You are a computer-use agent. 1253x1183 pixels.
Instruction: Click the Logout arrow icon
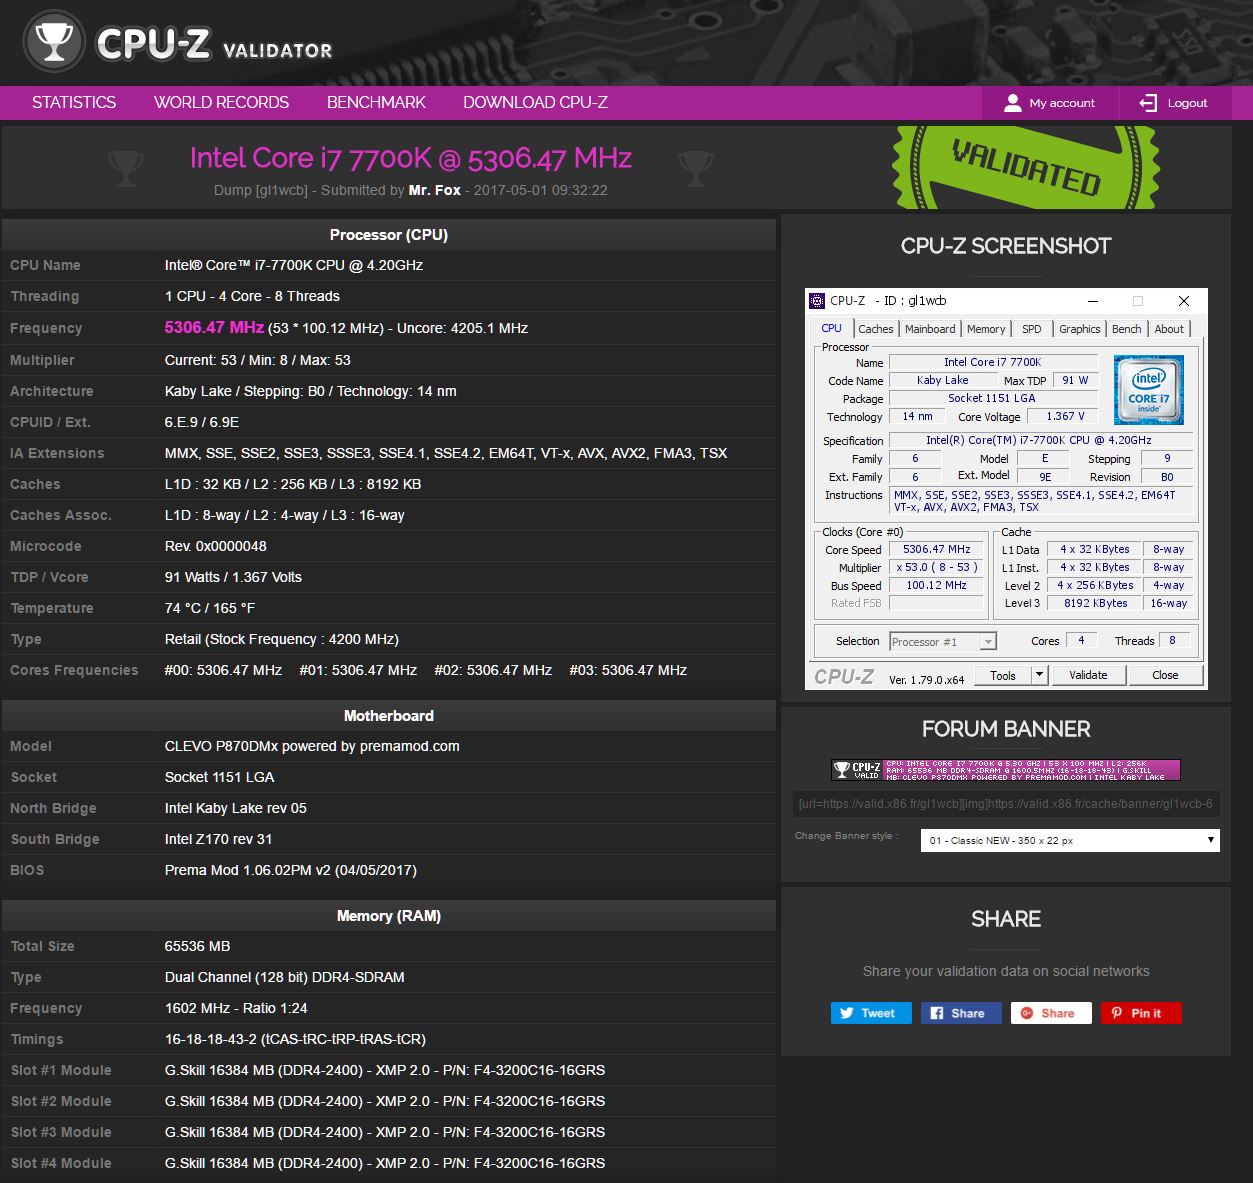click(x=1148, y=103)
